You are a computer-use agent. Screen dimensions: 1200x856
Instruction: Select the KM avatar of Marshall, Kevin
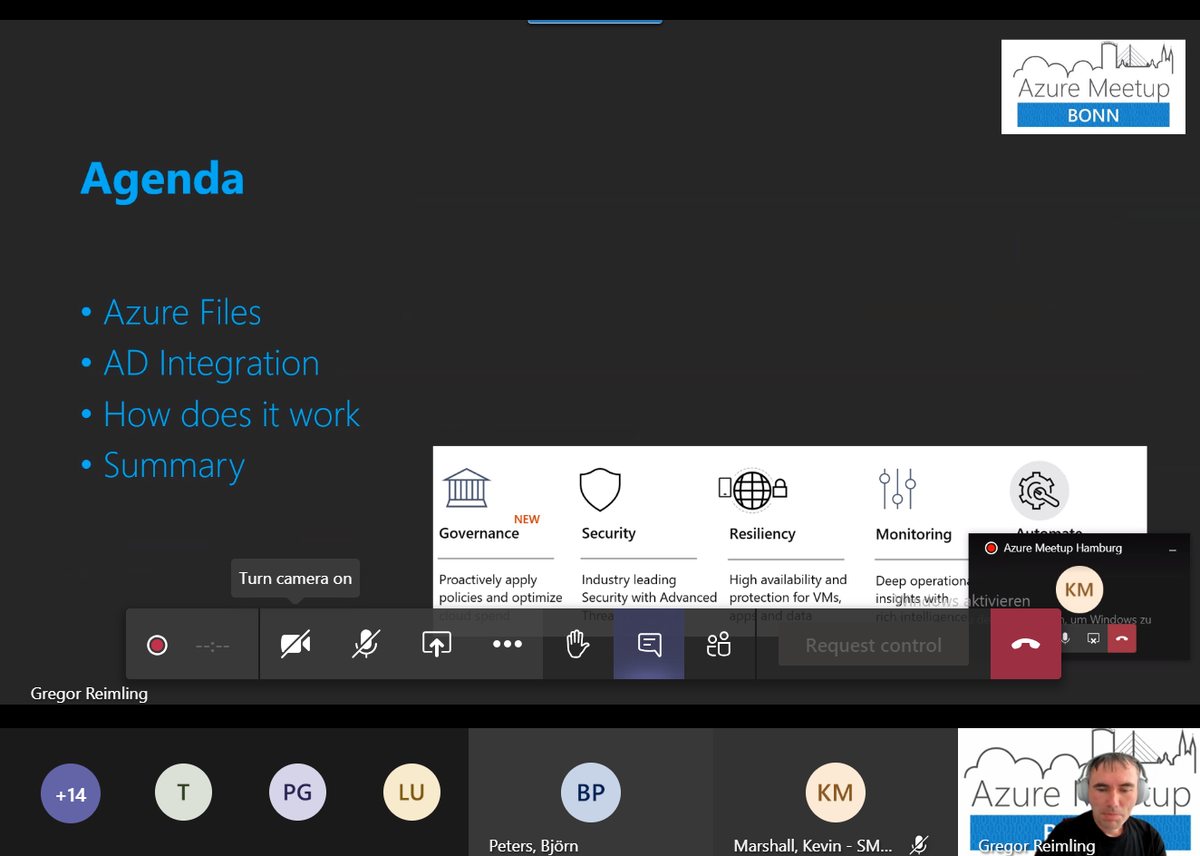835,792
